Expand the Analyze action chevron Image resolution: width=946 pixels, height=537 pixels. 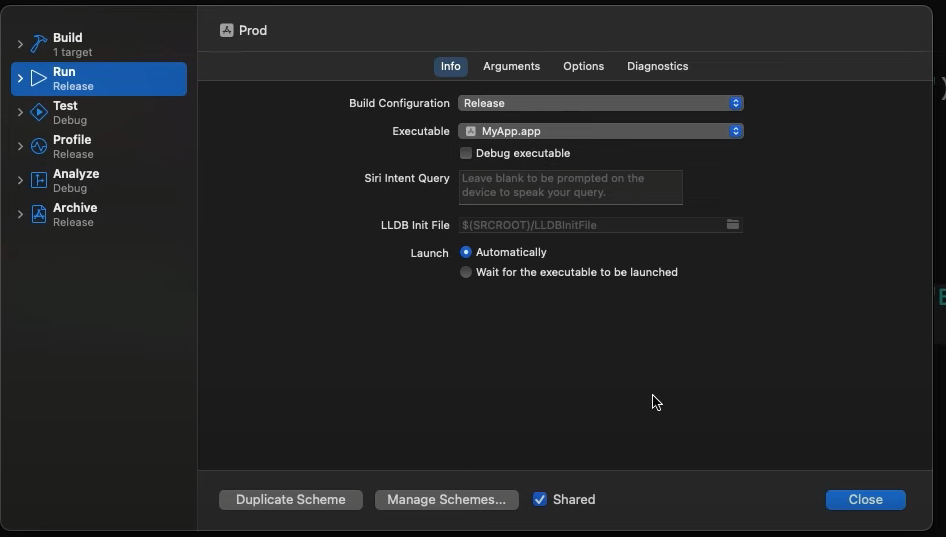click(20, 180)
